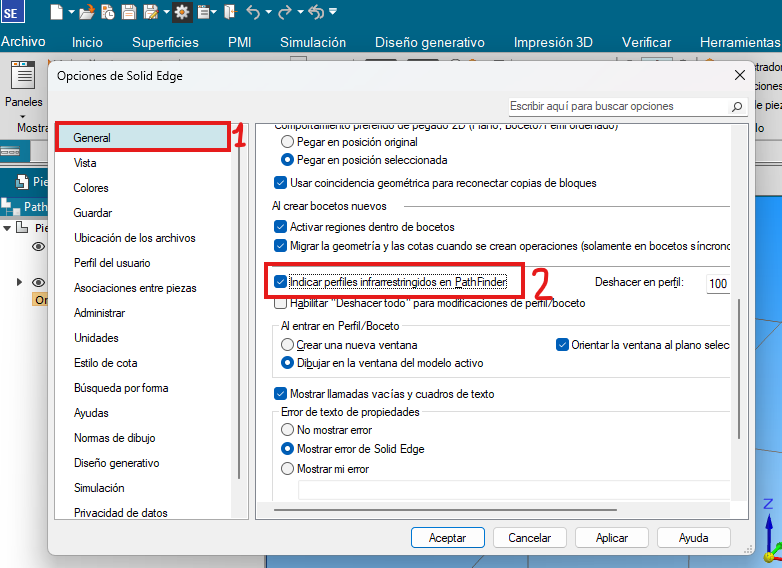Screen dimensions: 782x568
Task: Open the dropdown arrow next to New document
Action: [x=71, y=13]
